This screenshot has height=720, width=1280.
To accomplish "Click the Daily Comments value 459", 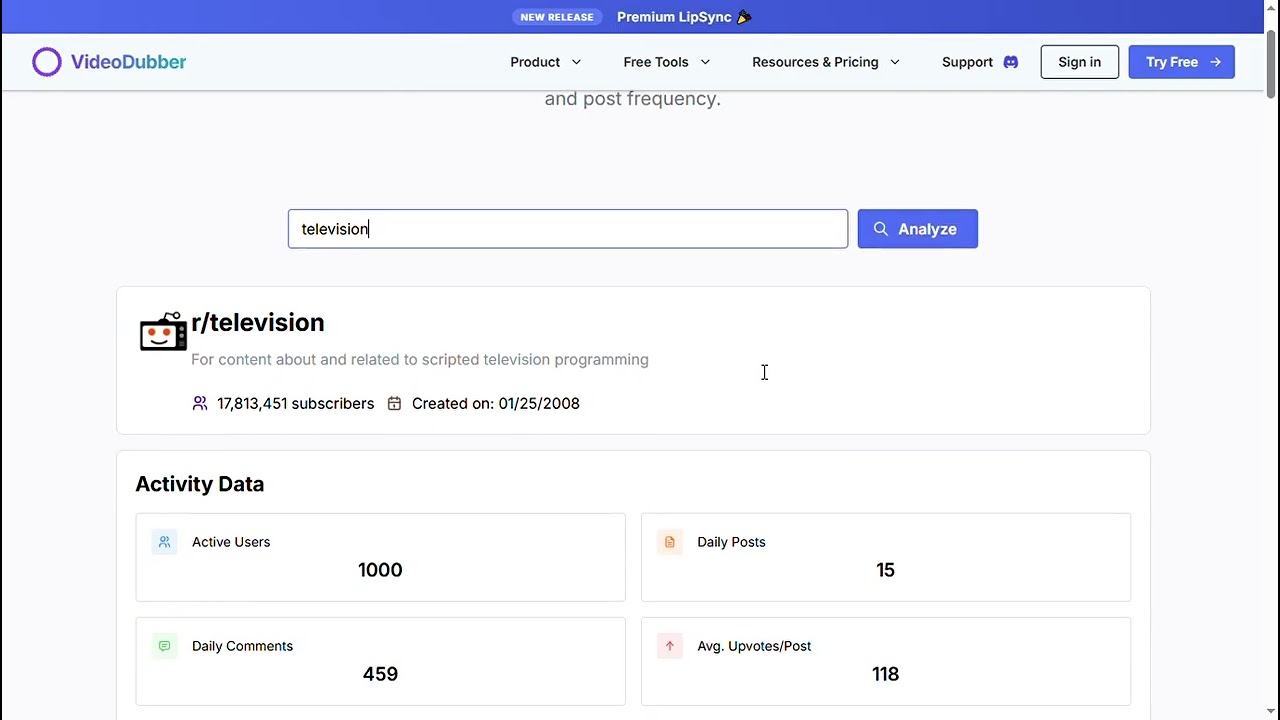I will coord(380,674).
